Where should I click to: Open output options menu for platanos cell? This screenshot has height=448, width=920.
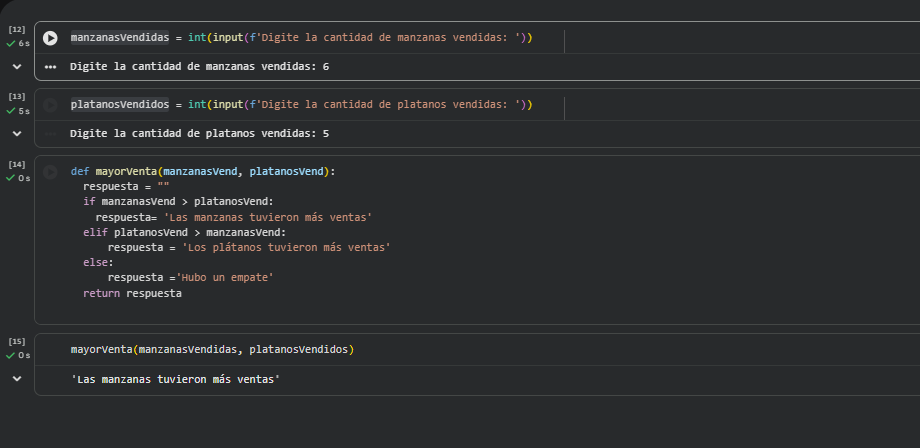click(x=50, y=133)
